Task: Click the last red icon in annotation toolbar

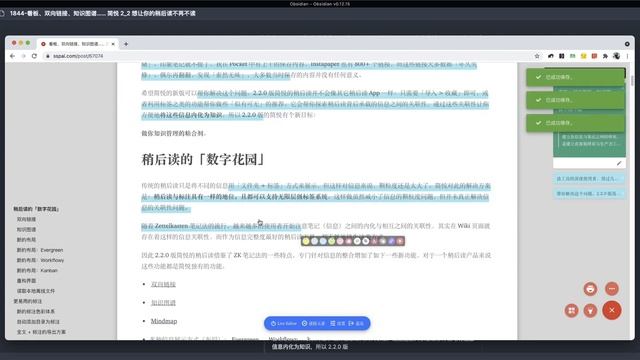Action: [400, 241]
